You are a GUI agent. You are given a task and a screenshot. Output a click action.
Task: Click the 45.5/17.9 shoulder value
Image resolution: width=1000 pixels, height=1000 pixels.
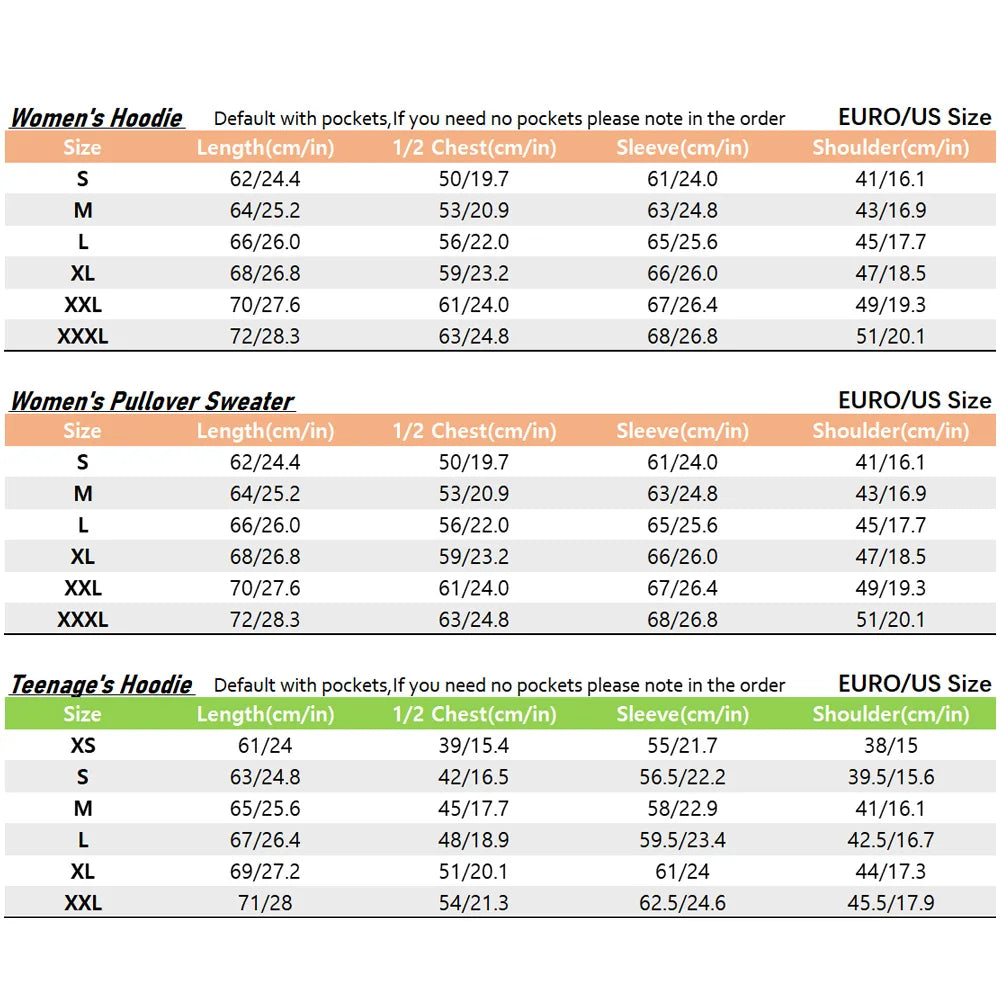click(890, 903)
